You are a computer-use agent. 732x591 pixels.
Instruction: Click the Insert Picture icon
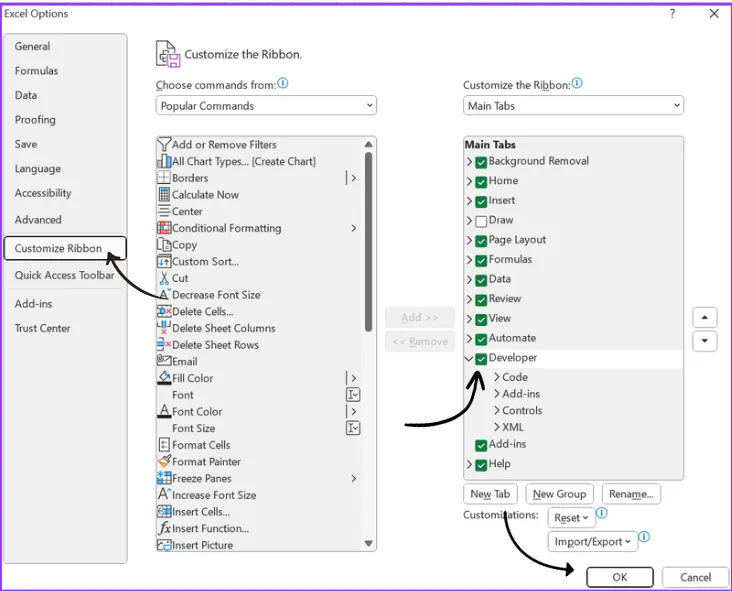tap(164, 545)
